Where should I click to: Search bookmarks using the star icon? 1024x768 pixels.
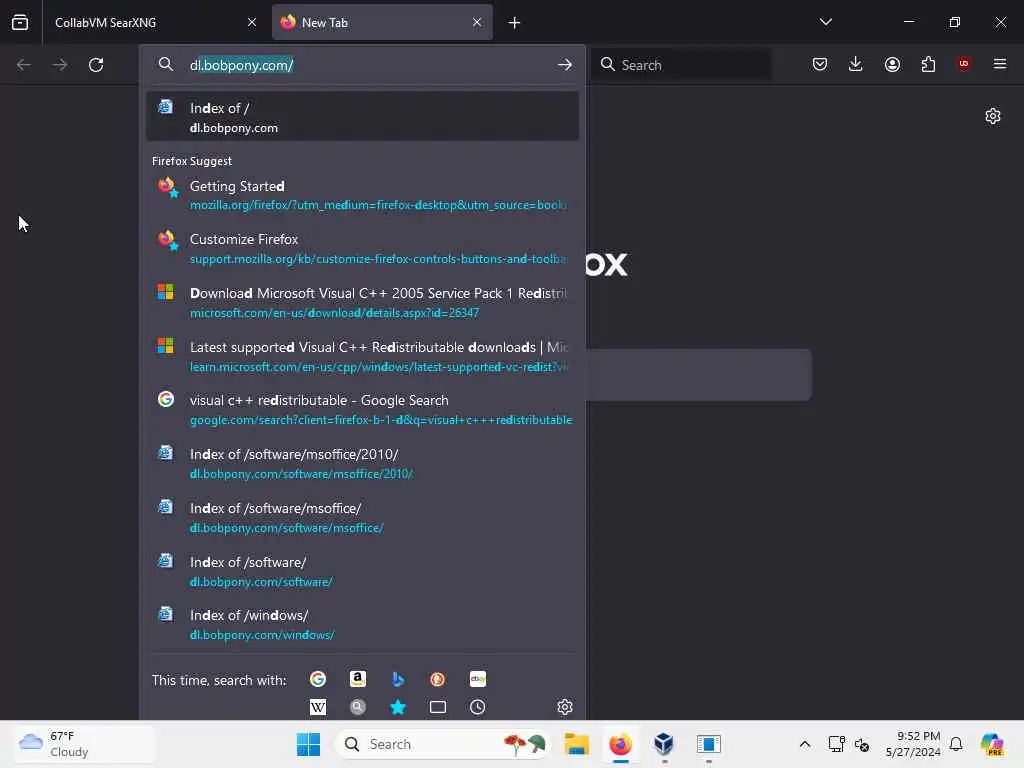[398, 707]
